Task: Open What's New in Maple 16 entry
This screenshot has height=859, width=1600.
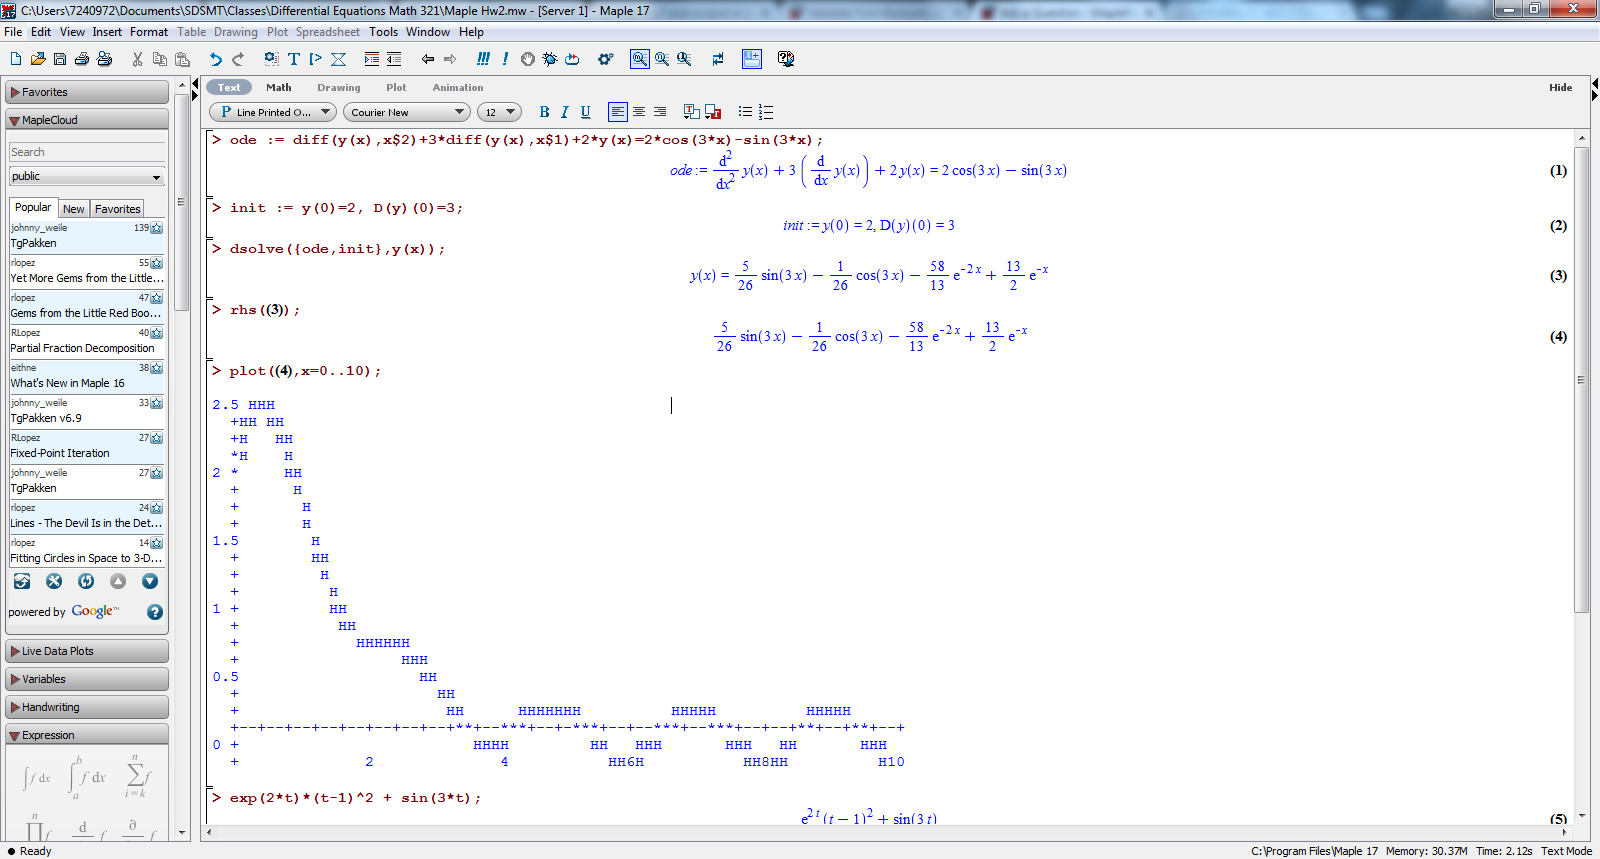Action: click(x=87, y=376)
